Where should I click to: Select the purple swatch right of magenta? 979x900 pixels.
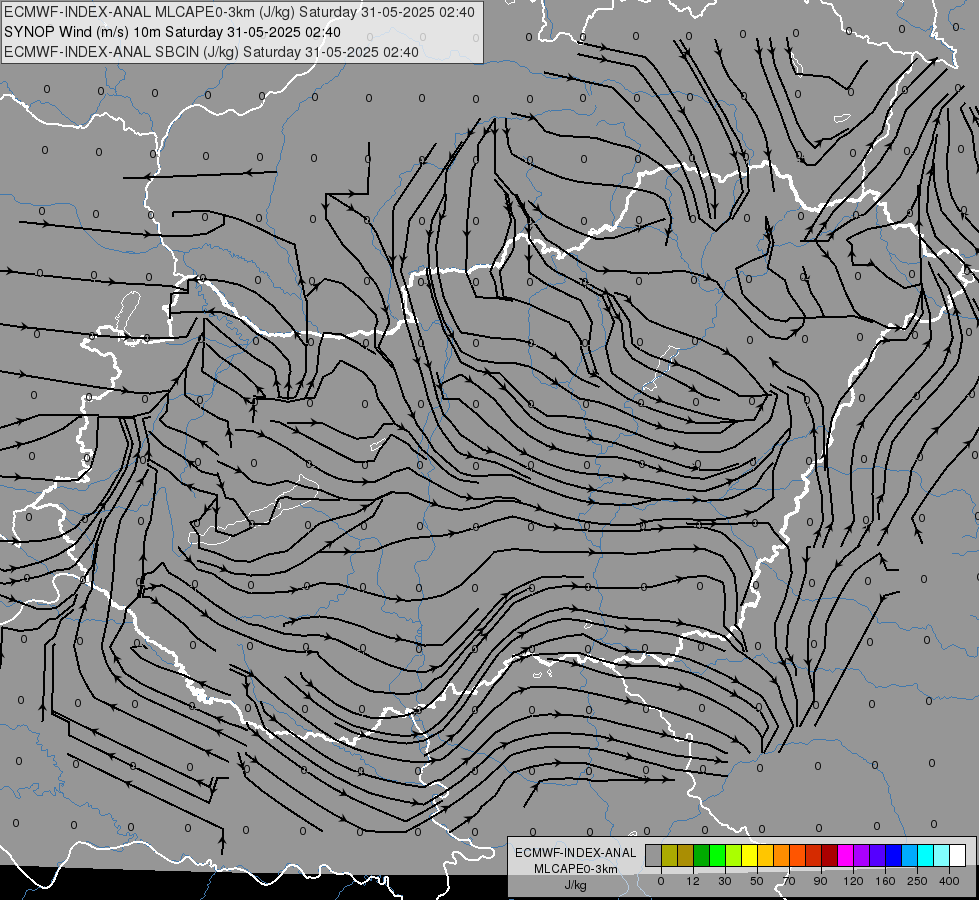click(x=862, y=855)
